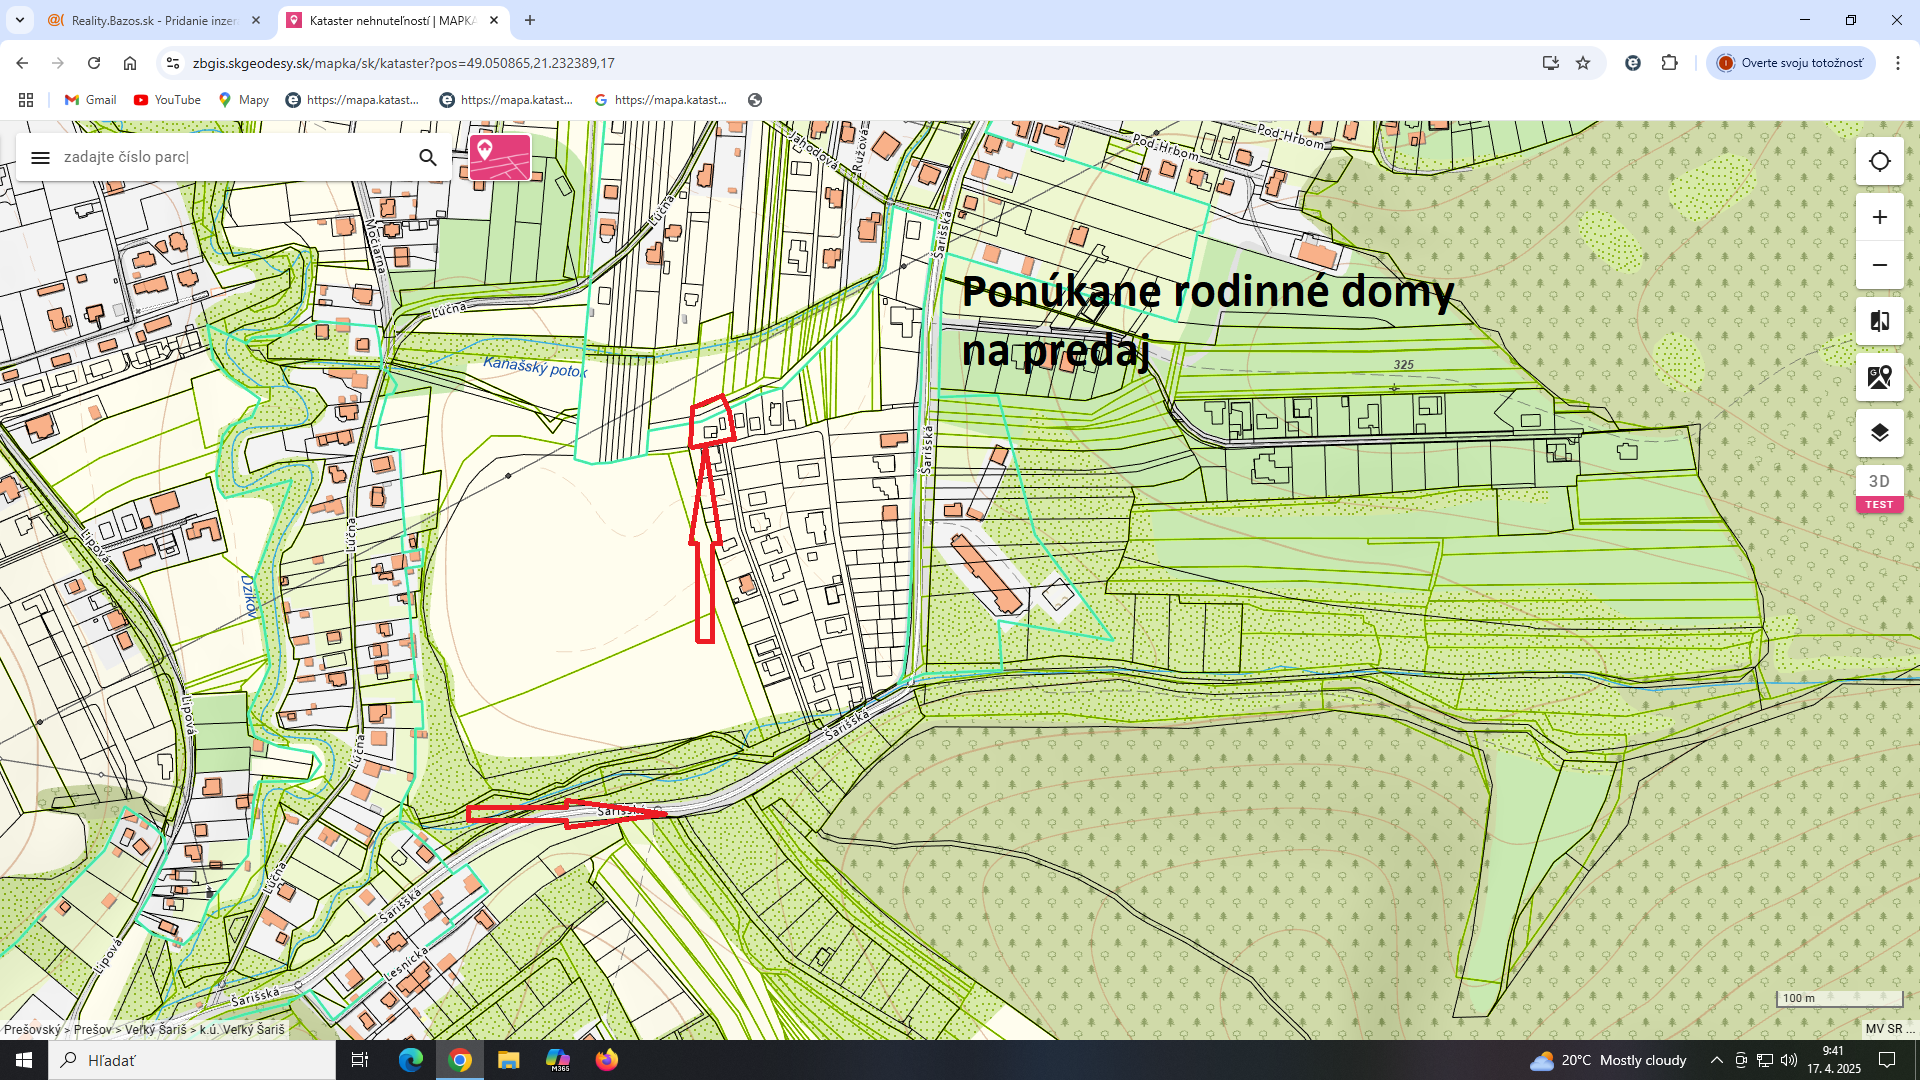Open the YouTube bookmark
Viewport: 1920px width, 1080px height.
[x=167, y=100]
